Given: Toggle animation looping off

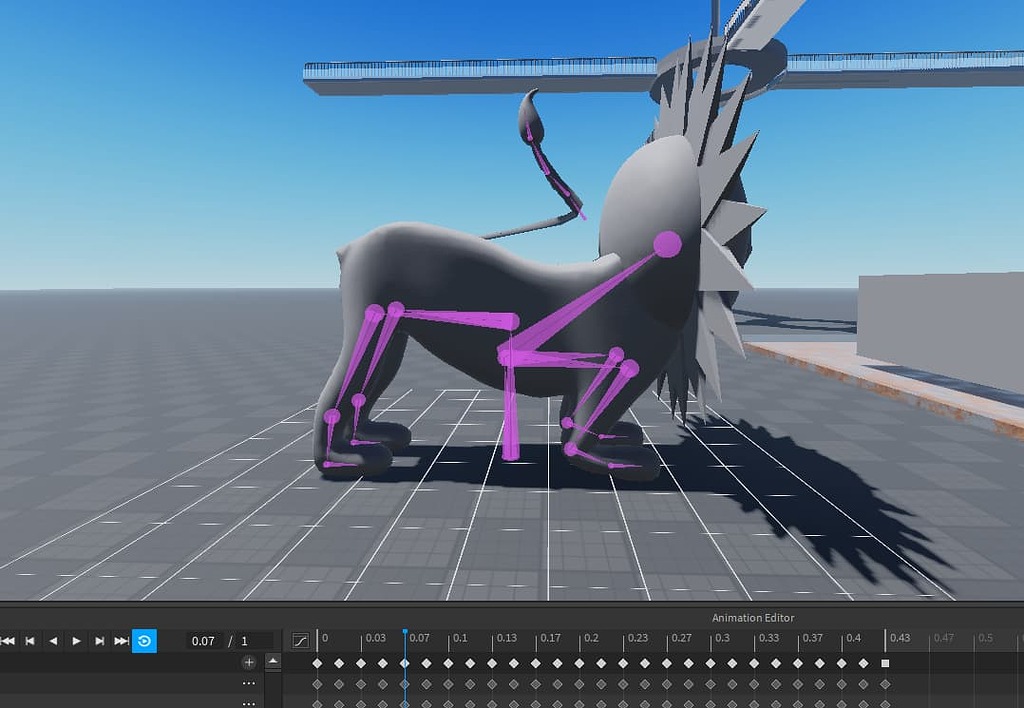Looking at the screenshot, I should 144,641.
